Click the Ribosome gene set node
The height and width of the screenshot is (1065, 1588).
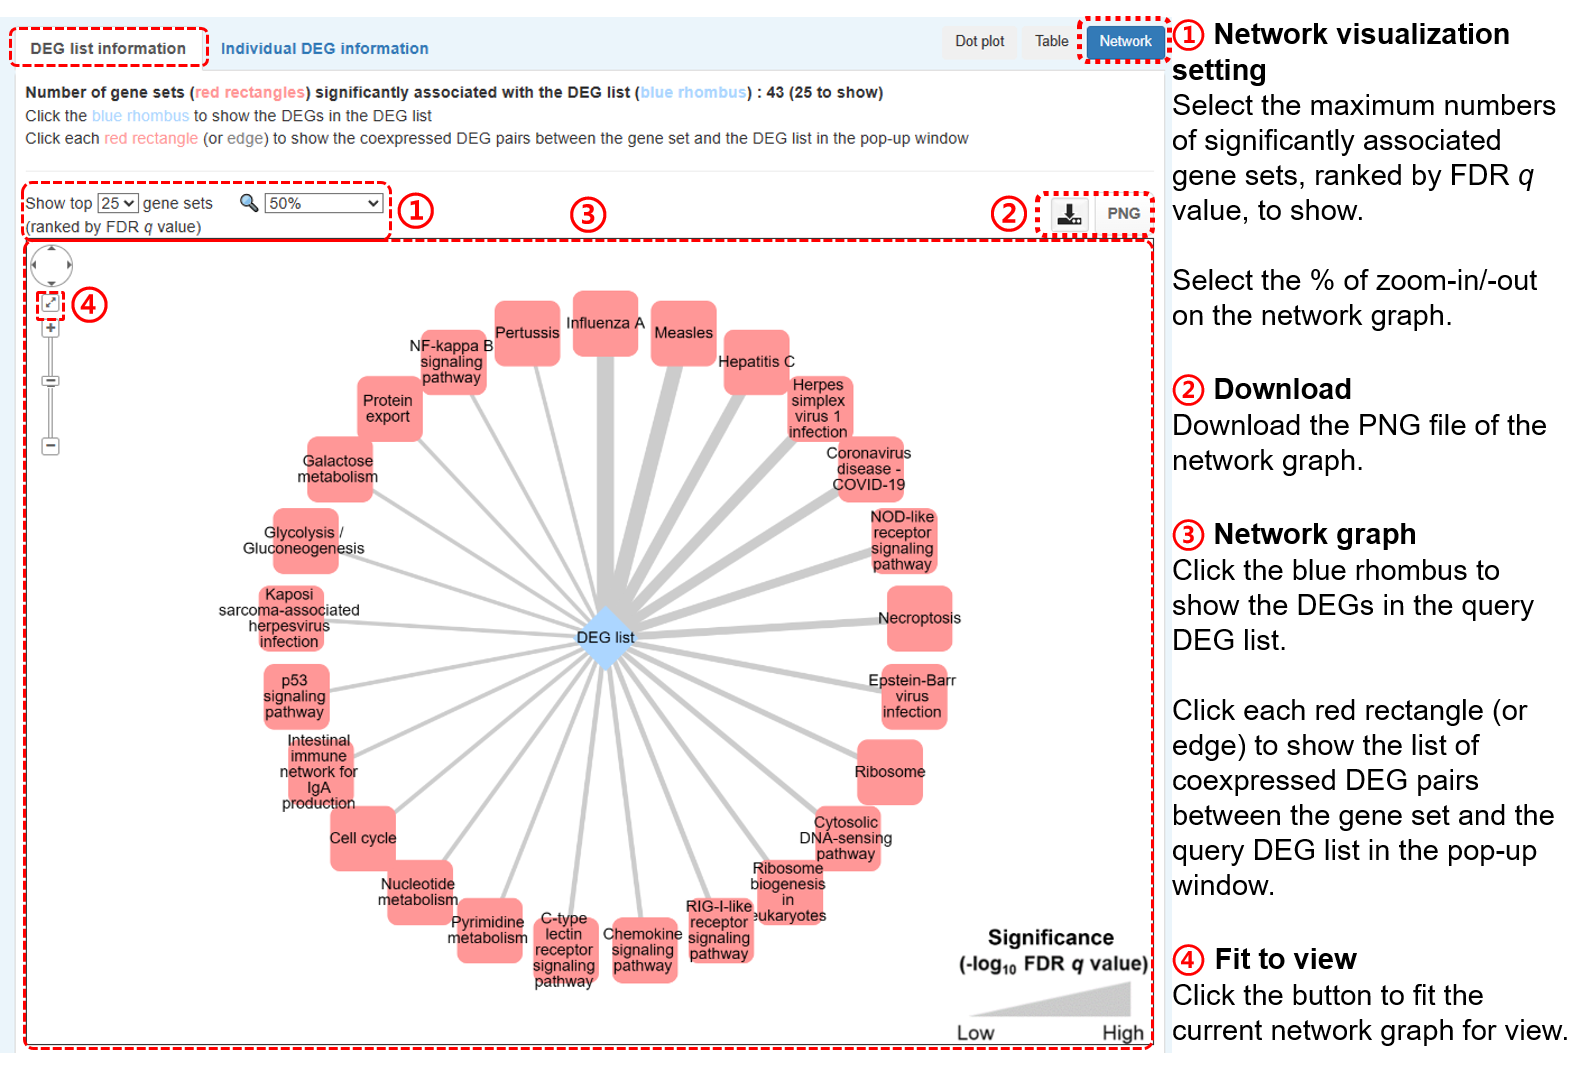click(x=889, y=772)
